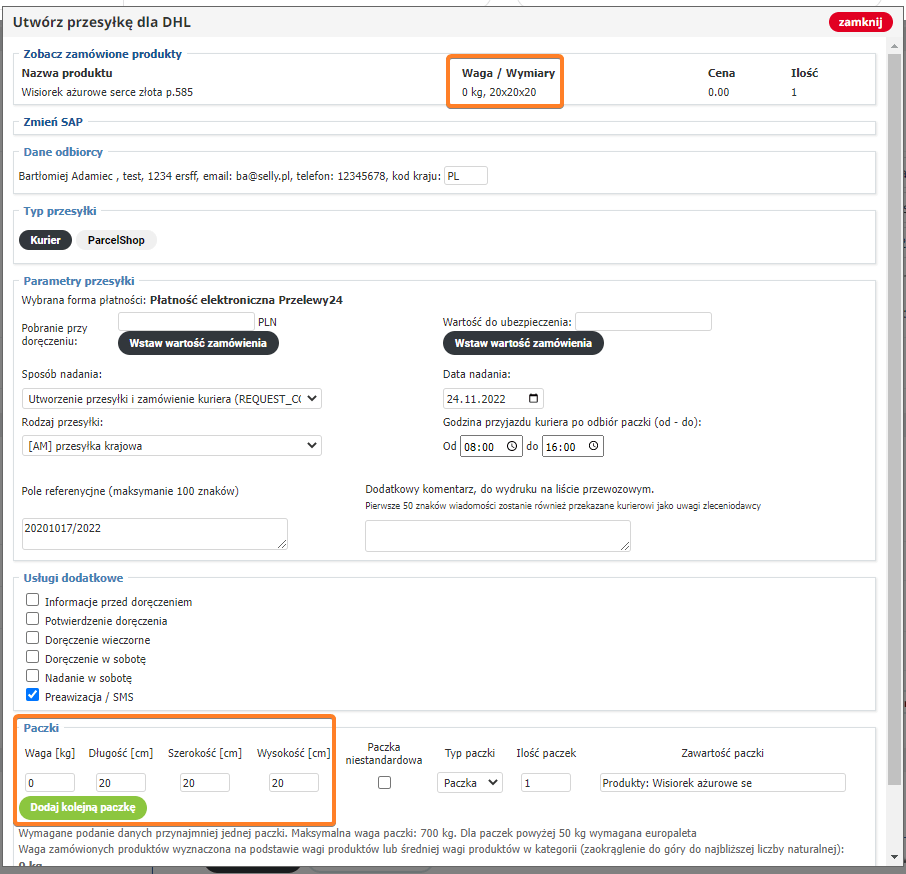The height and width of the screenshot is (874, 906).
Task: Insert order value for insurance field
Action: tap(523, 343)
